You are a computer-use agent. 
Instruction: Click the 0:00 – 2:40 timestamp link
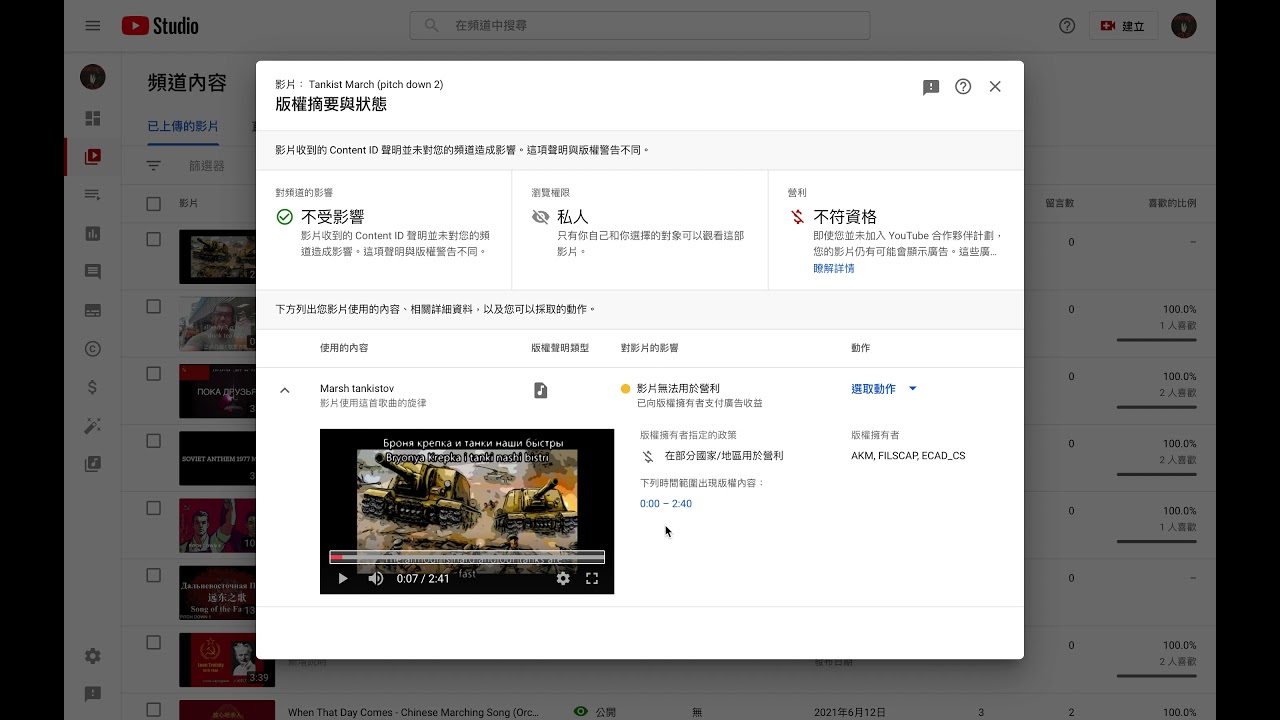pyautogui.click(x=666, y=504)
